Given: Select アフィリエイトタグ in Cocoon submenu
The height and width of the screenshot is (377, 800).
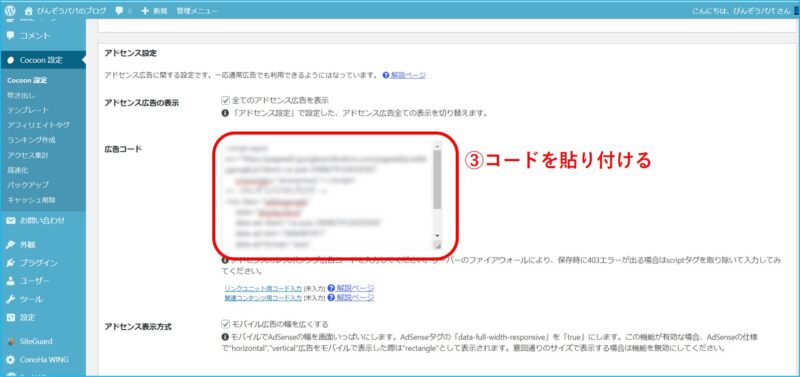Looking at the screenshot, I should [x=38, y=125].
